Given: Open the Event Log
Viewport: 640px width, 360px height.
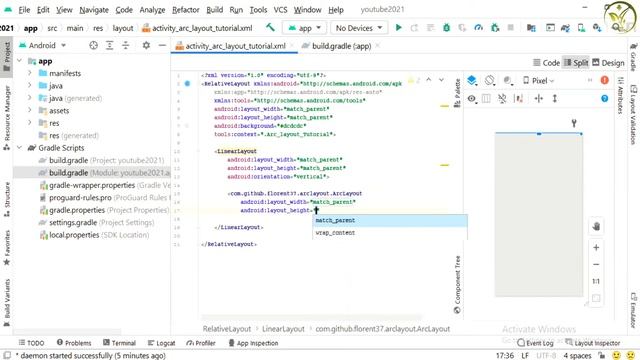Looking at the screenshot, I should tap(535, 343).
